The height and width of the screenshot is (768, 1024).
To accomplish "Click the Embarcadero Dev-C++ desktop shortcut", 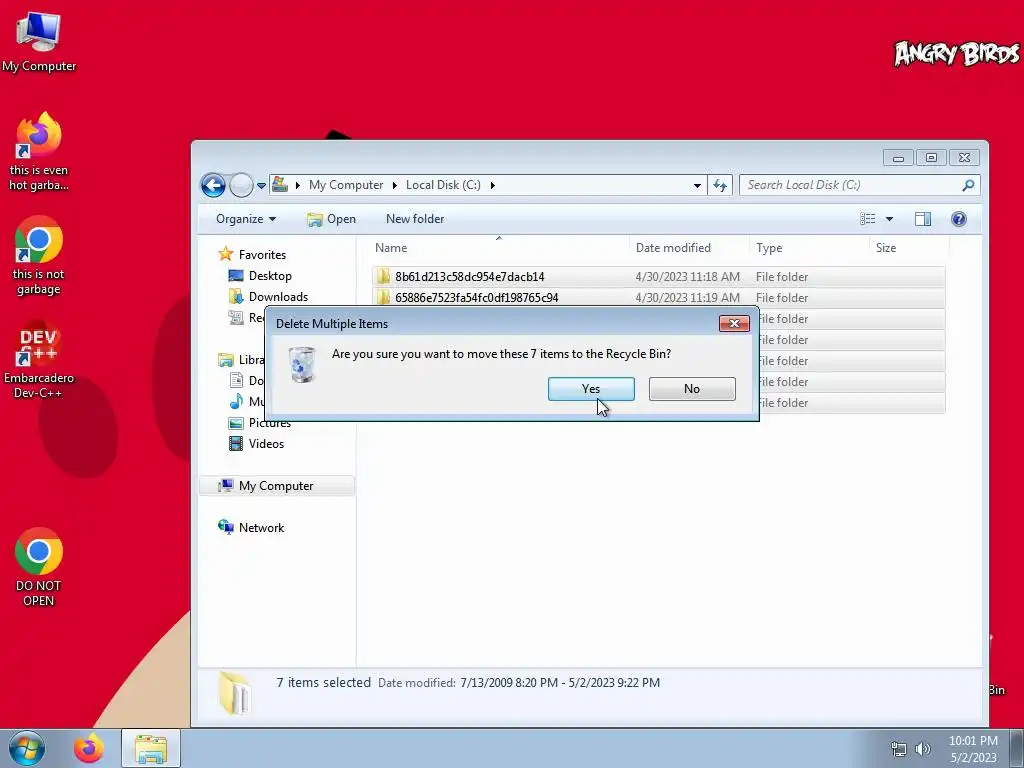I will (x=39, y=359).
